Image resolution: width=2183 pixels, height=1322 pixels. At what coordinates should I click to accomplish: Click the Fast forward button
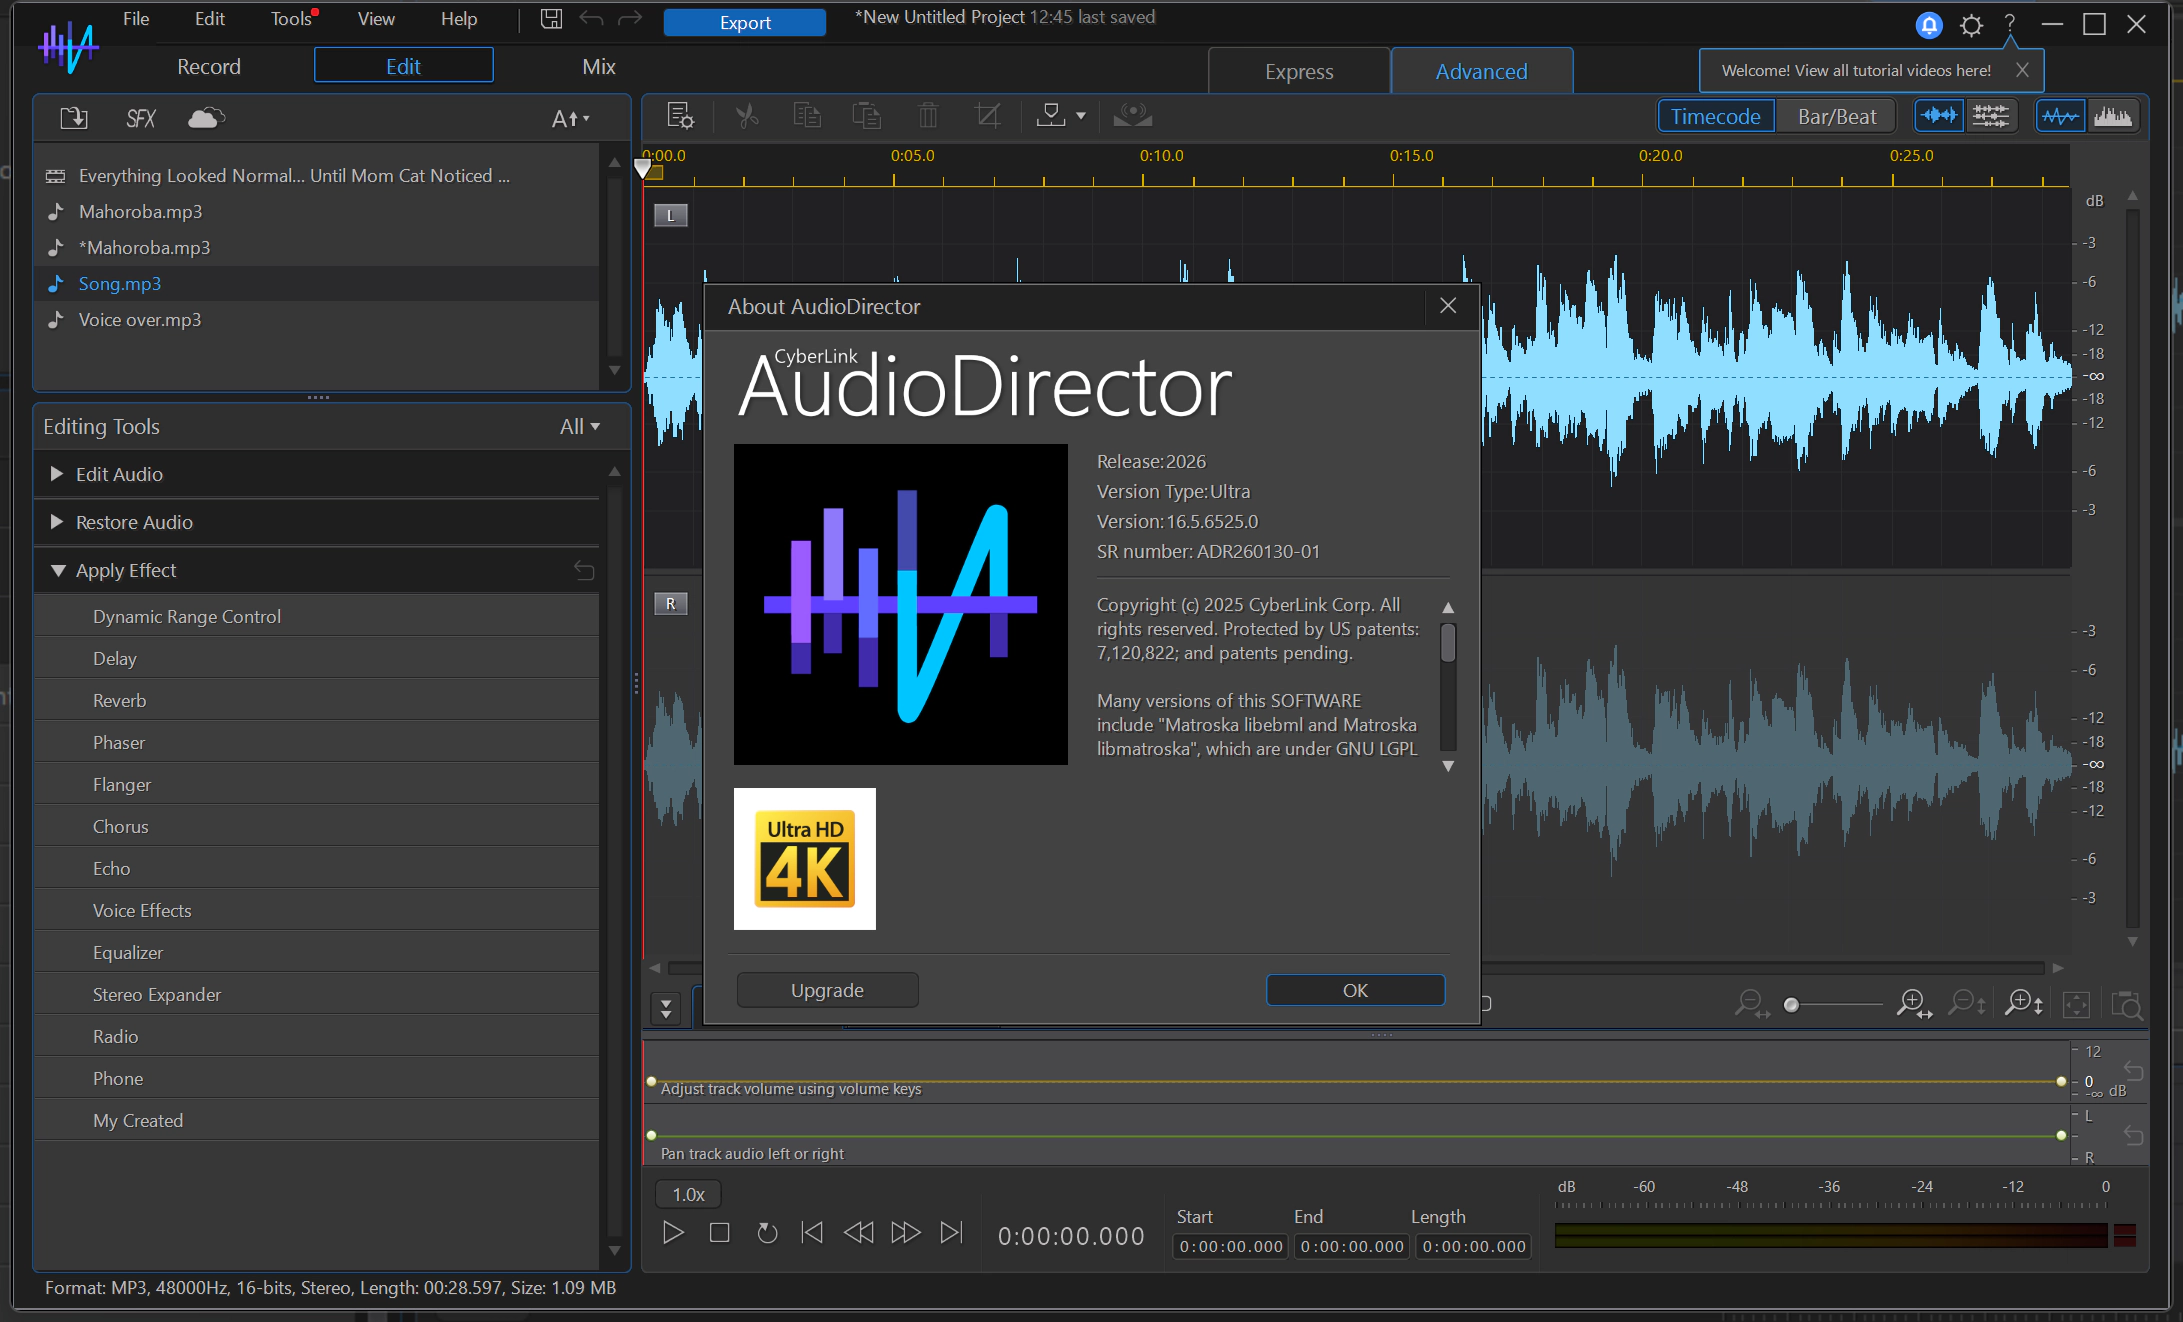click(905, 1233)
